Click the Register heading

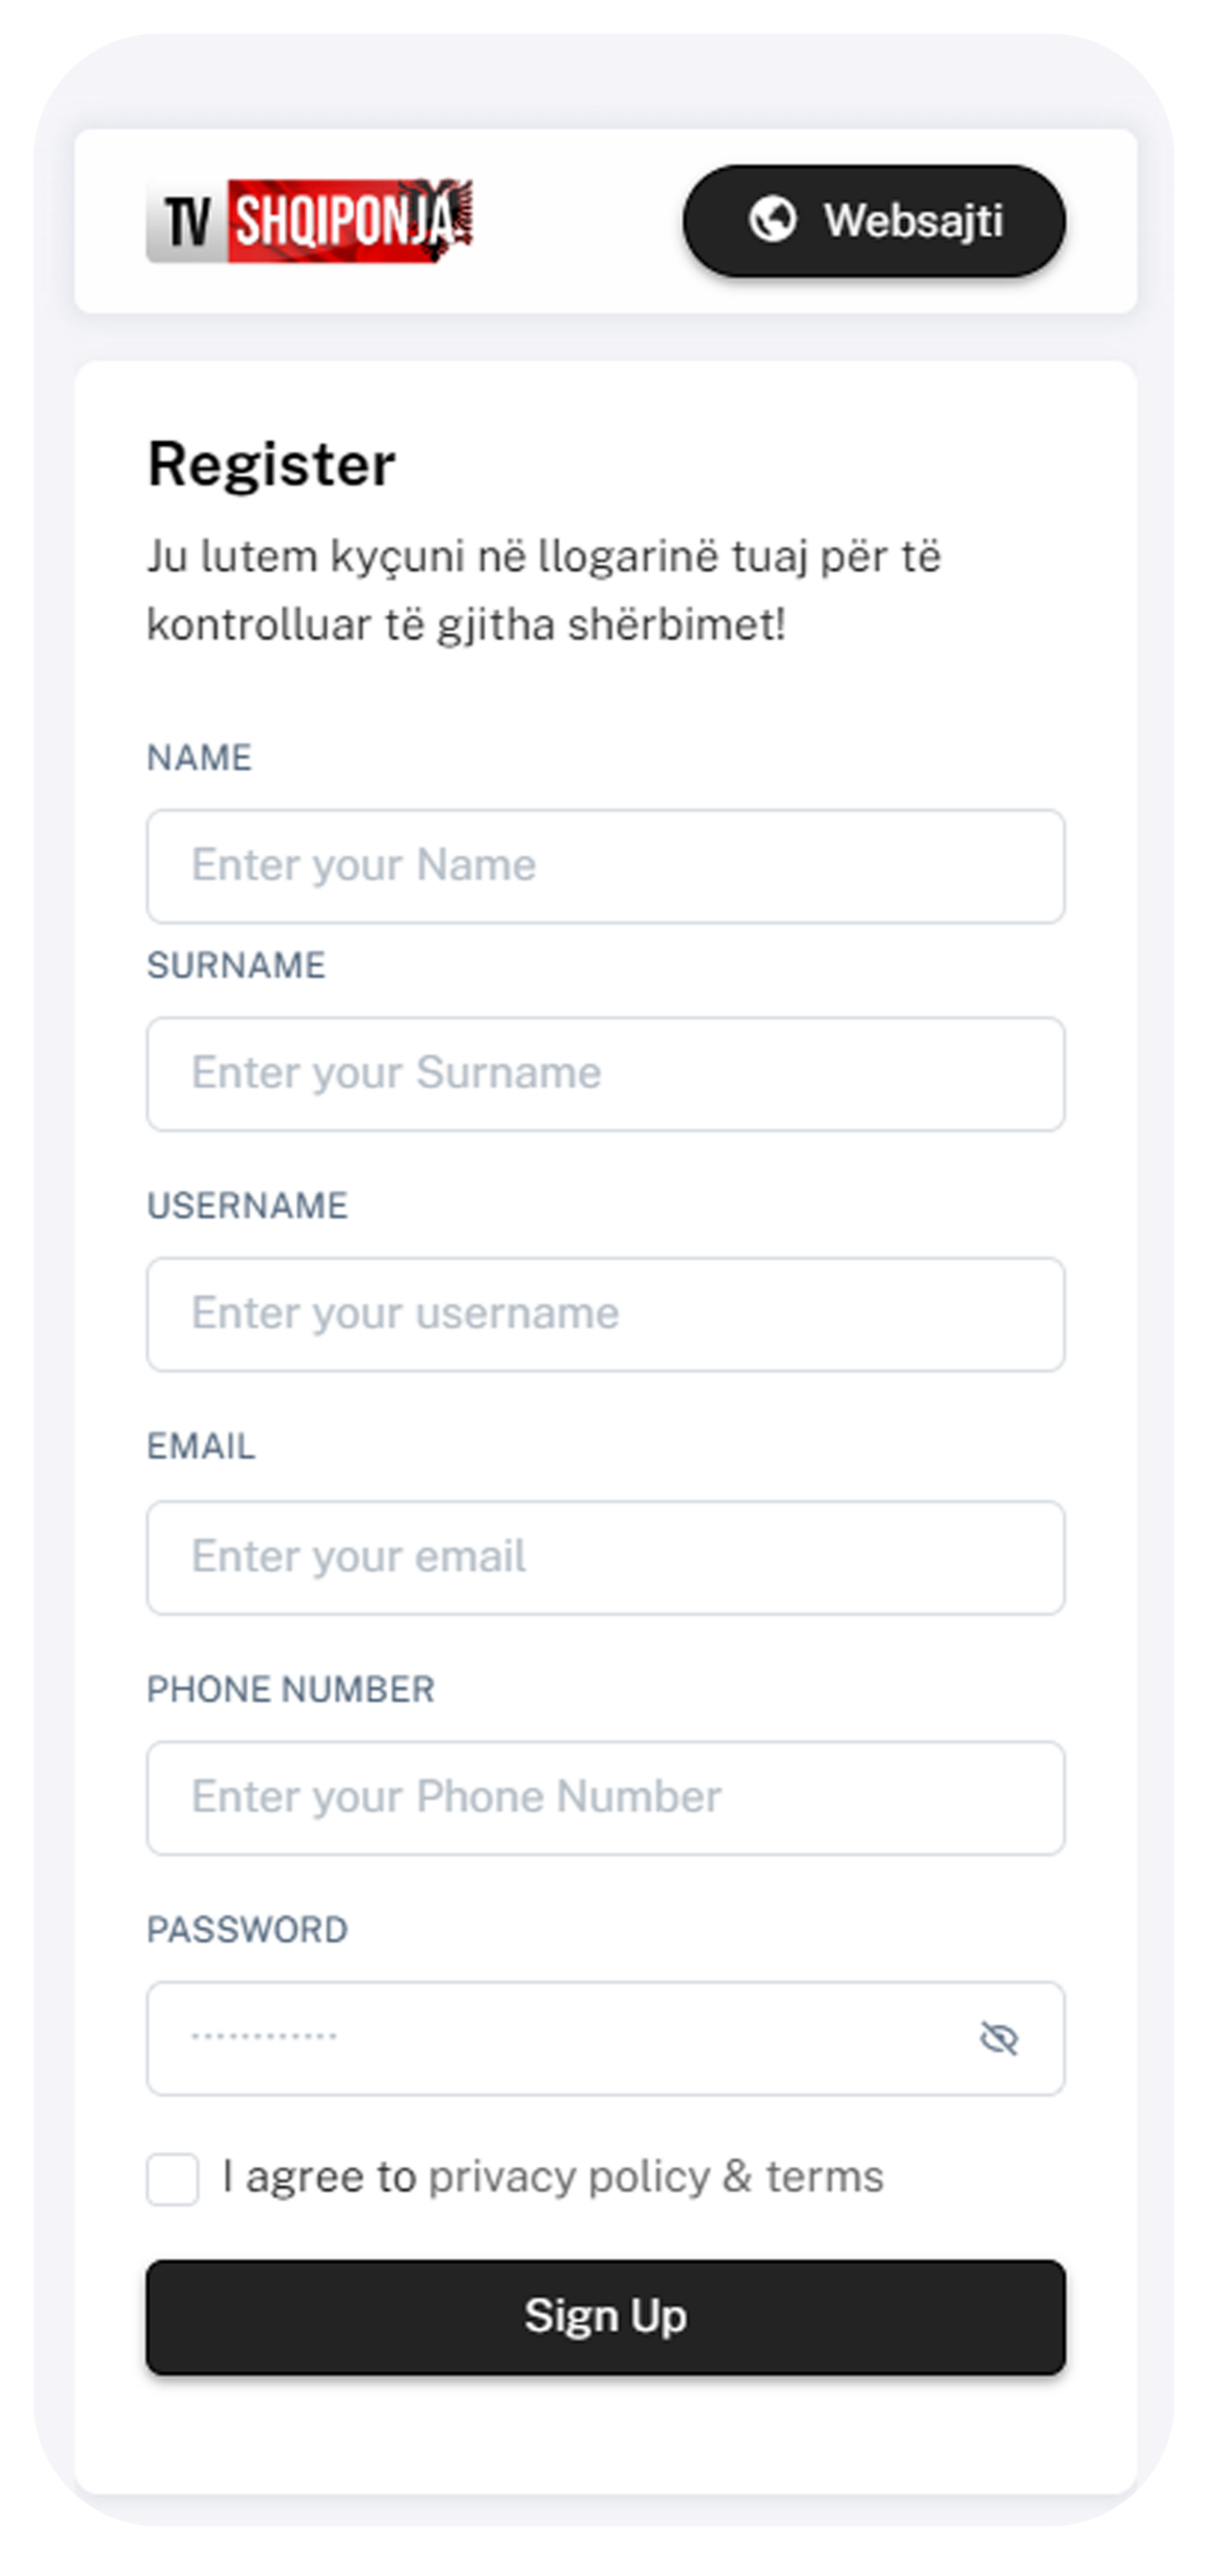[271, 465]
